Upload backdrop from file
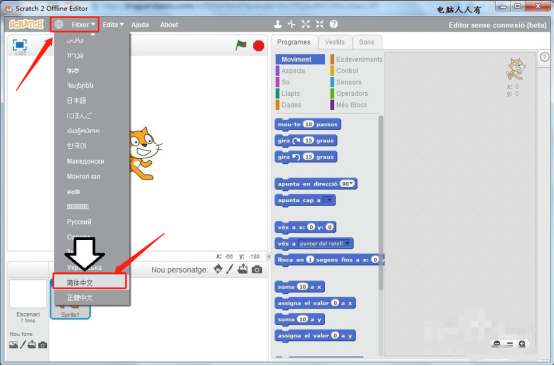This screenshot has height=366, width=554. pos(32,344)
